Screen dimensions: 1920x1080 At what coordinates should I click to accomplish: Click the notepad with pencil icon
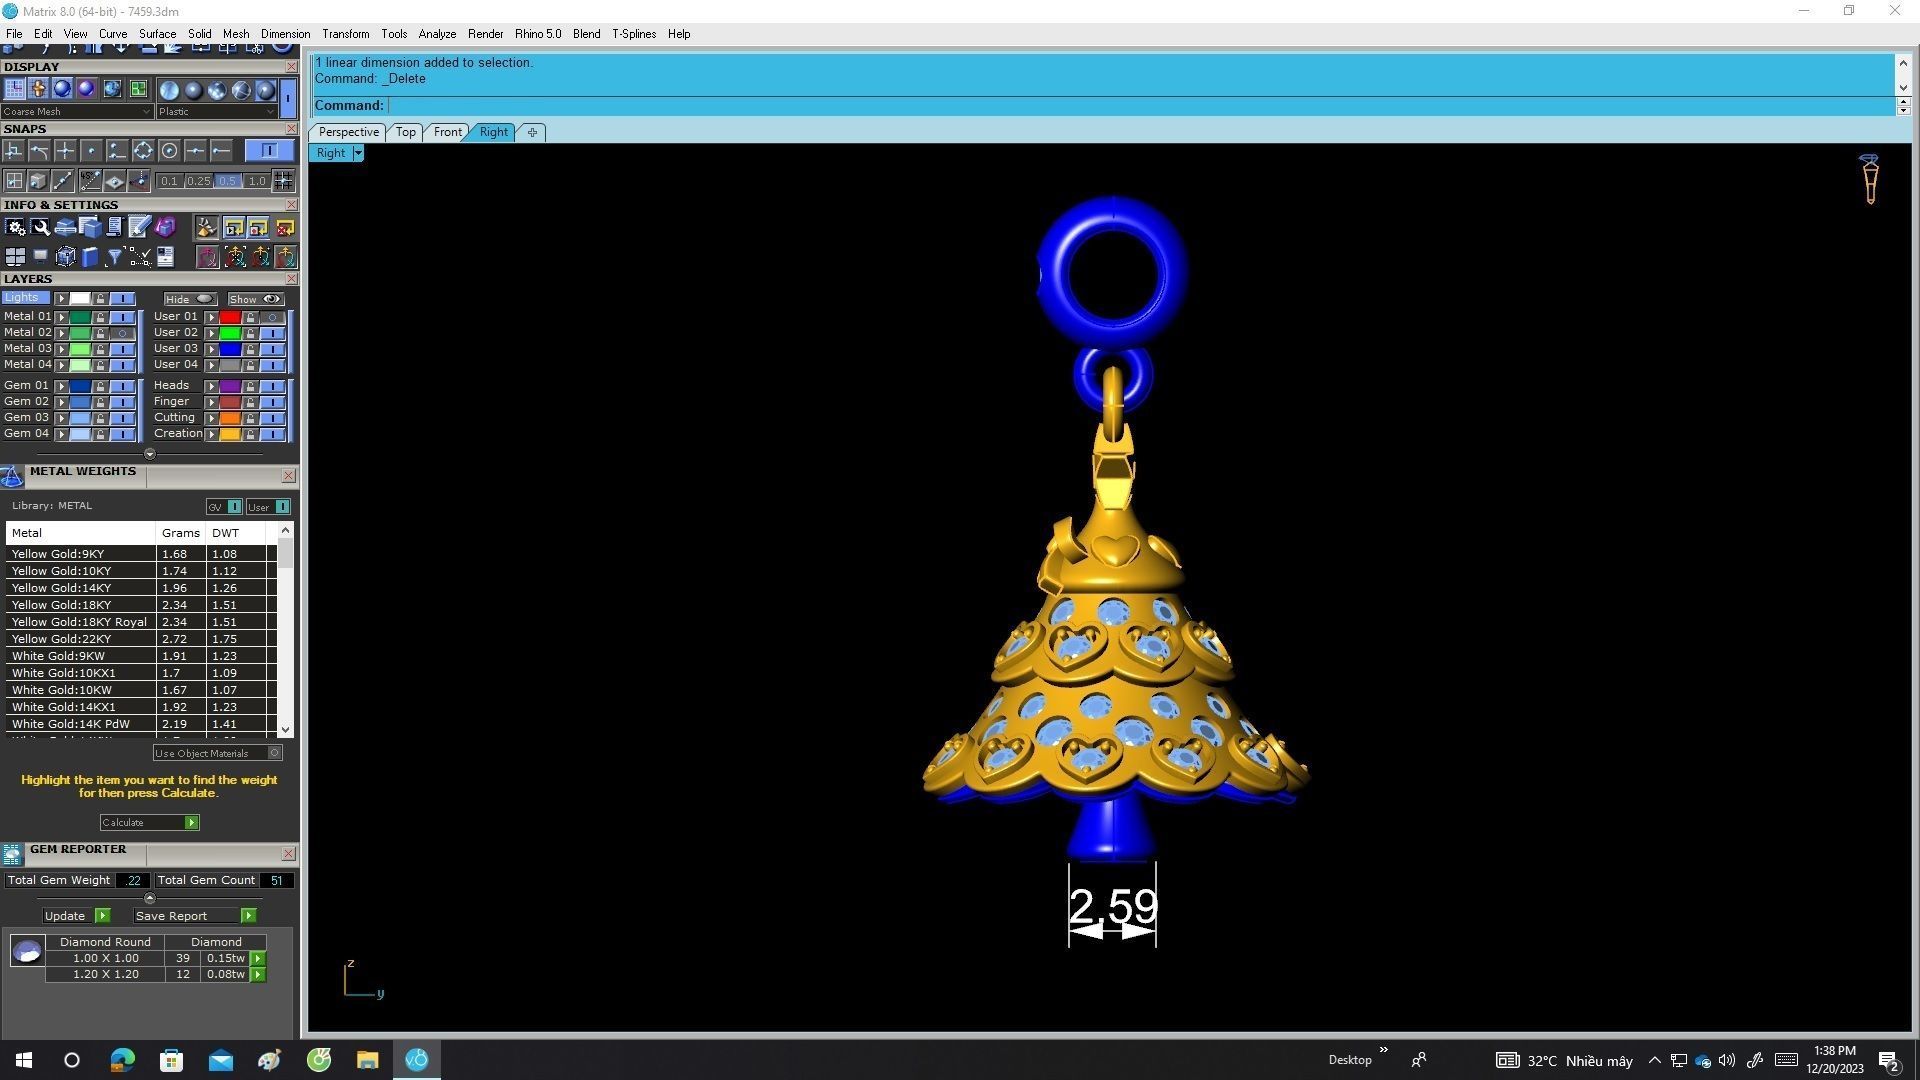[140, 228]
